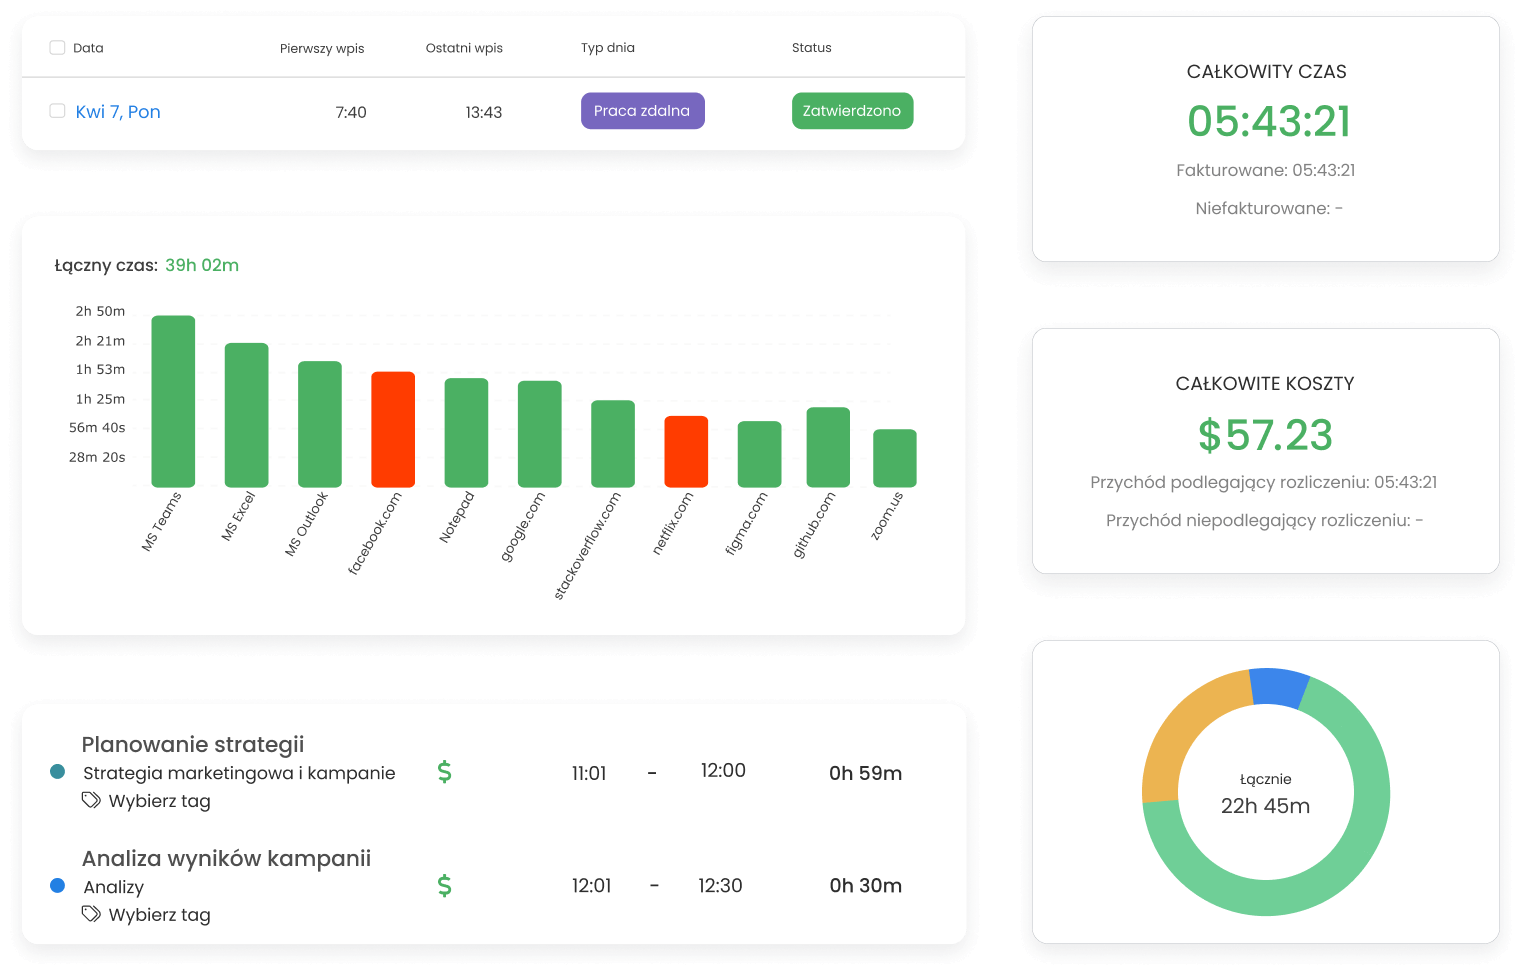The height and width of the screenshot is (972, 1523).
Task: Click the tall MS Teams bar
Action: pyautogui.click(x=173, y=400)
